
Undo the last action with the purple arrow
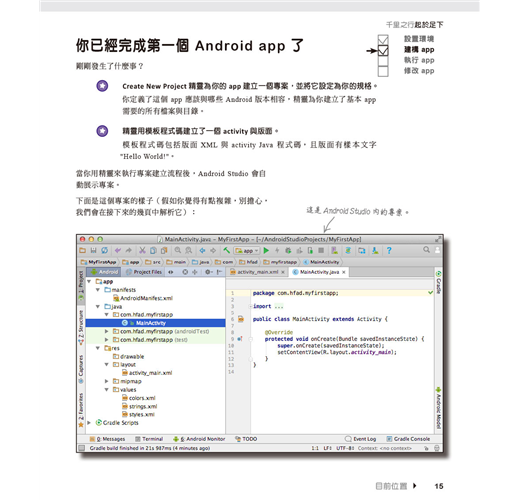click(118, 250)
